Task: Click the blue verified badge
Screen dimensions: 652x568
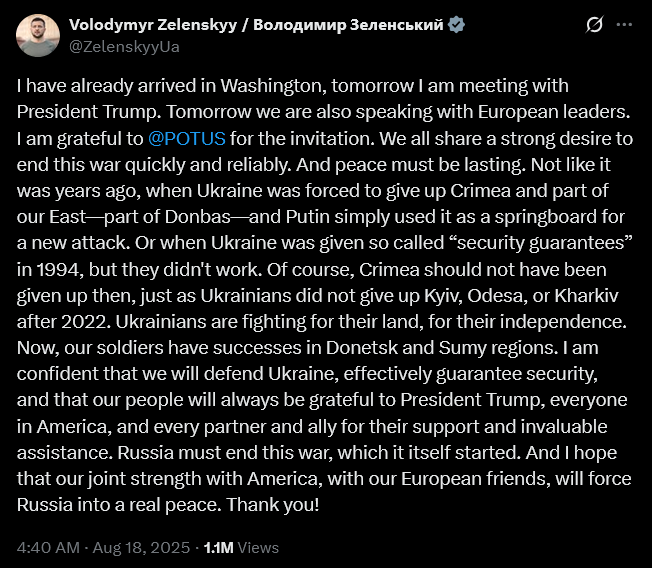Action: pyautogui.click(x=456, y=25)
